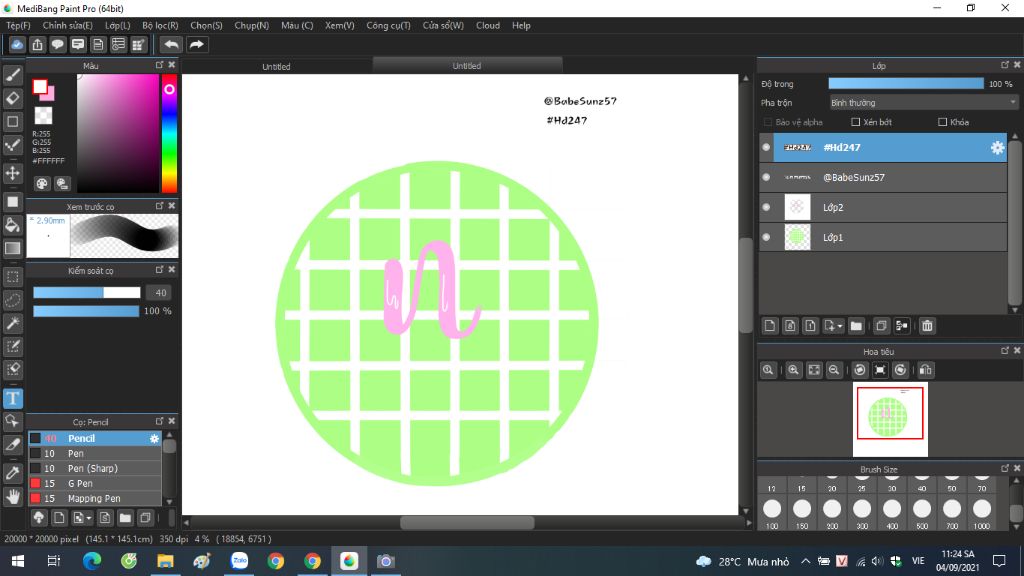
Task: Undock the Brush Size panel
Action: coord(1004,468)
